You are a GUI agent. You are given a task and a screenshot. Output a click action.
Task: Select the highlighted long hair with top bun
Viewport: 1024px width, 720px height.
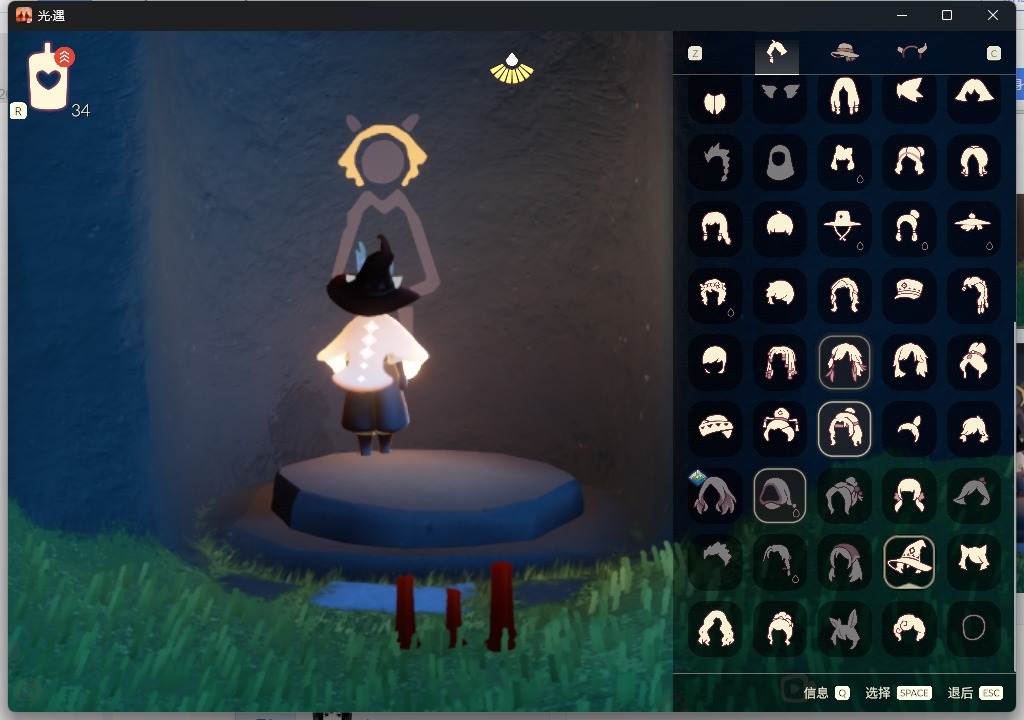point(844,429)
